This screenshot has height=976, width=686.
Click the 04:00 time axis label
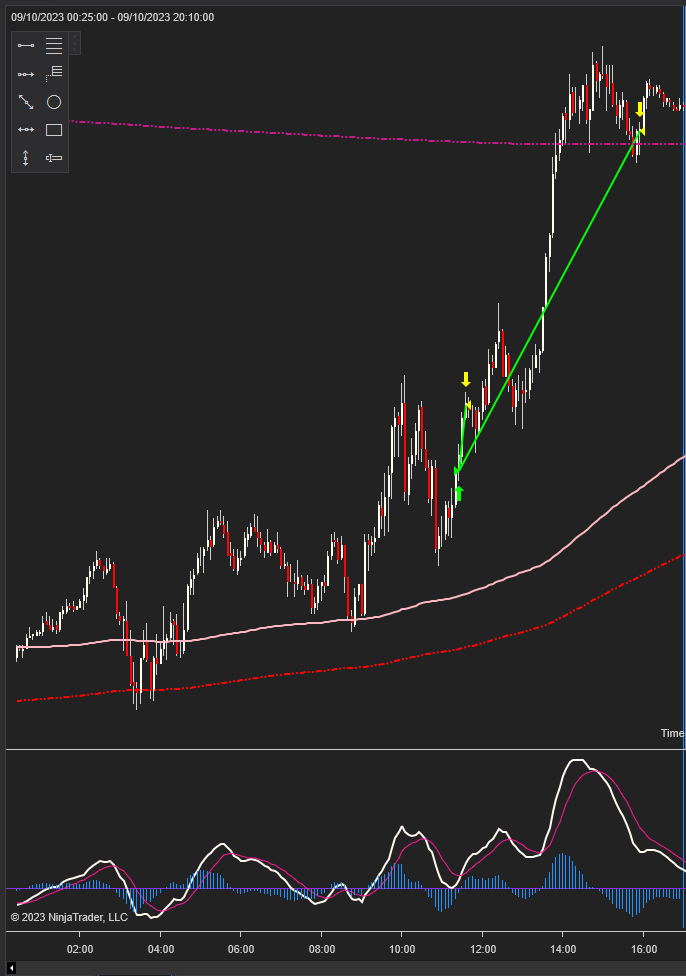161,949
